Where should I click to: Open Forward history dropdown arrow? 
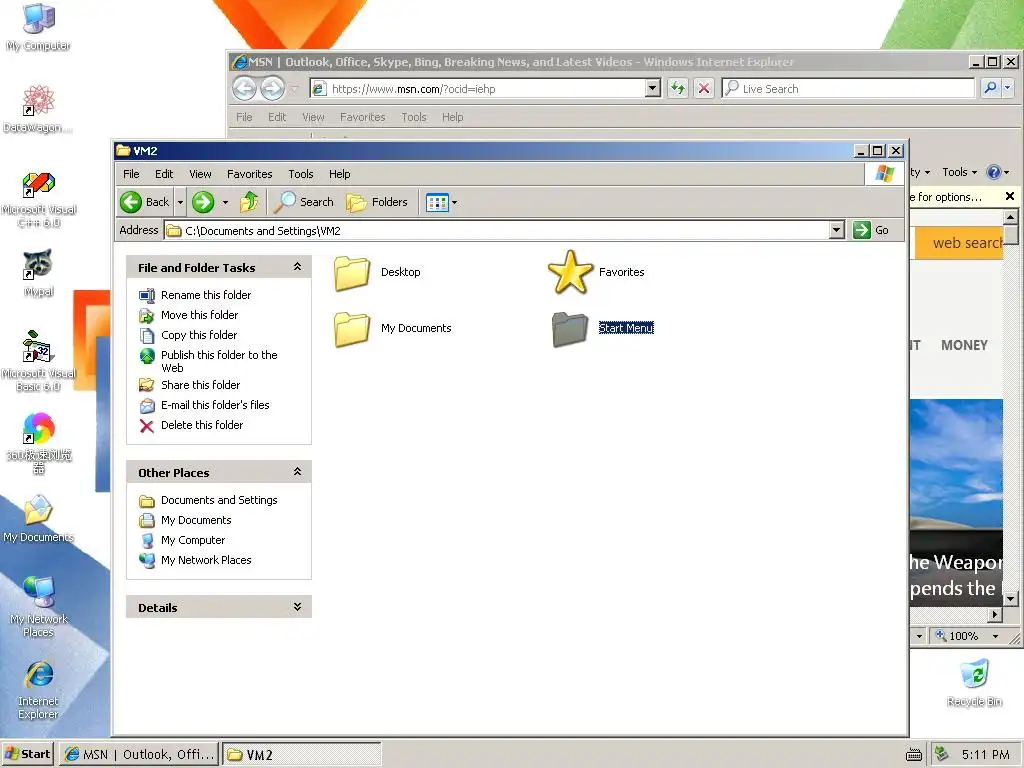tap(225, 202)
